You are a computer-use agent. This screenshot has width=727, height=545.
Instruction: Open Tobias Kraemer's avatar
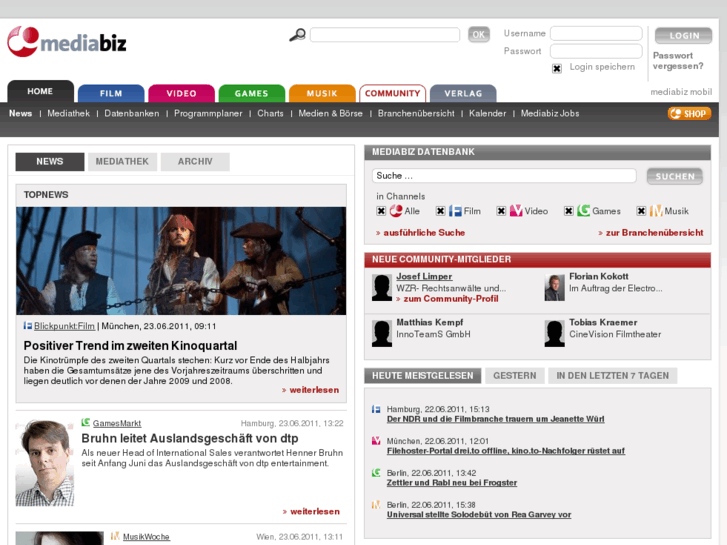(555, 333)
